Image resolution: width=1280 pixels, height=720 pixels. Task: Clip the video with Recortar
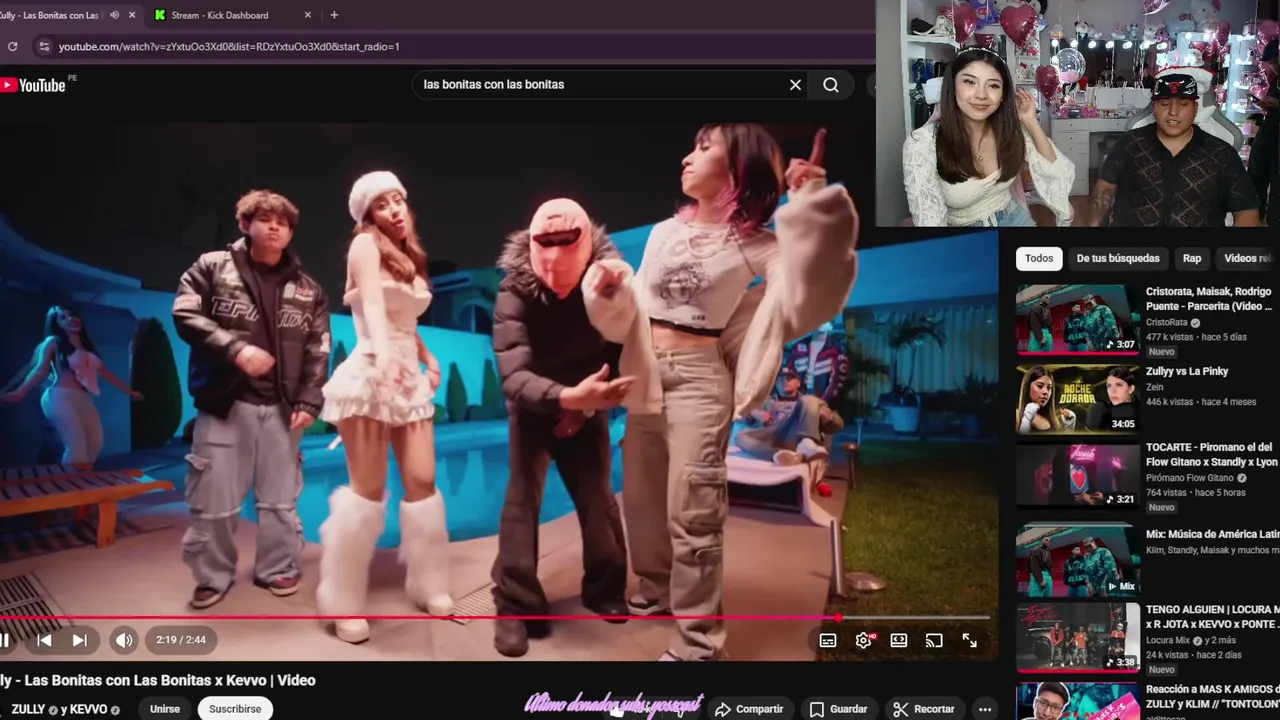point(924,709)
